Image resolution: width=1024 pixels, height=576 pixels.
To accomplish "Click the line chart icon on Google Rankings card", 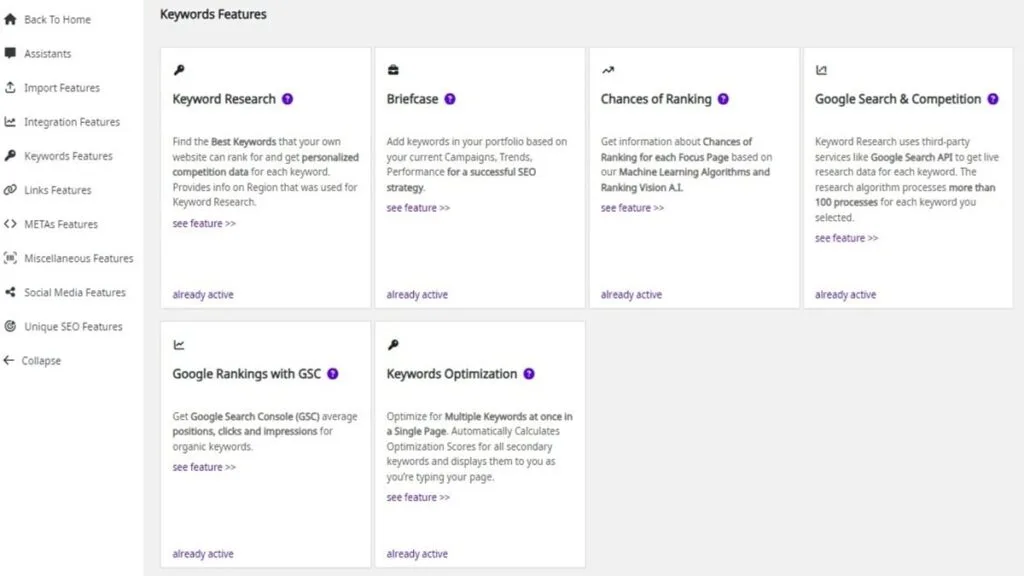I will tap(179, 345).
